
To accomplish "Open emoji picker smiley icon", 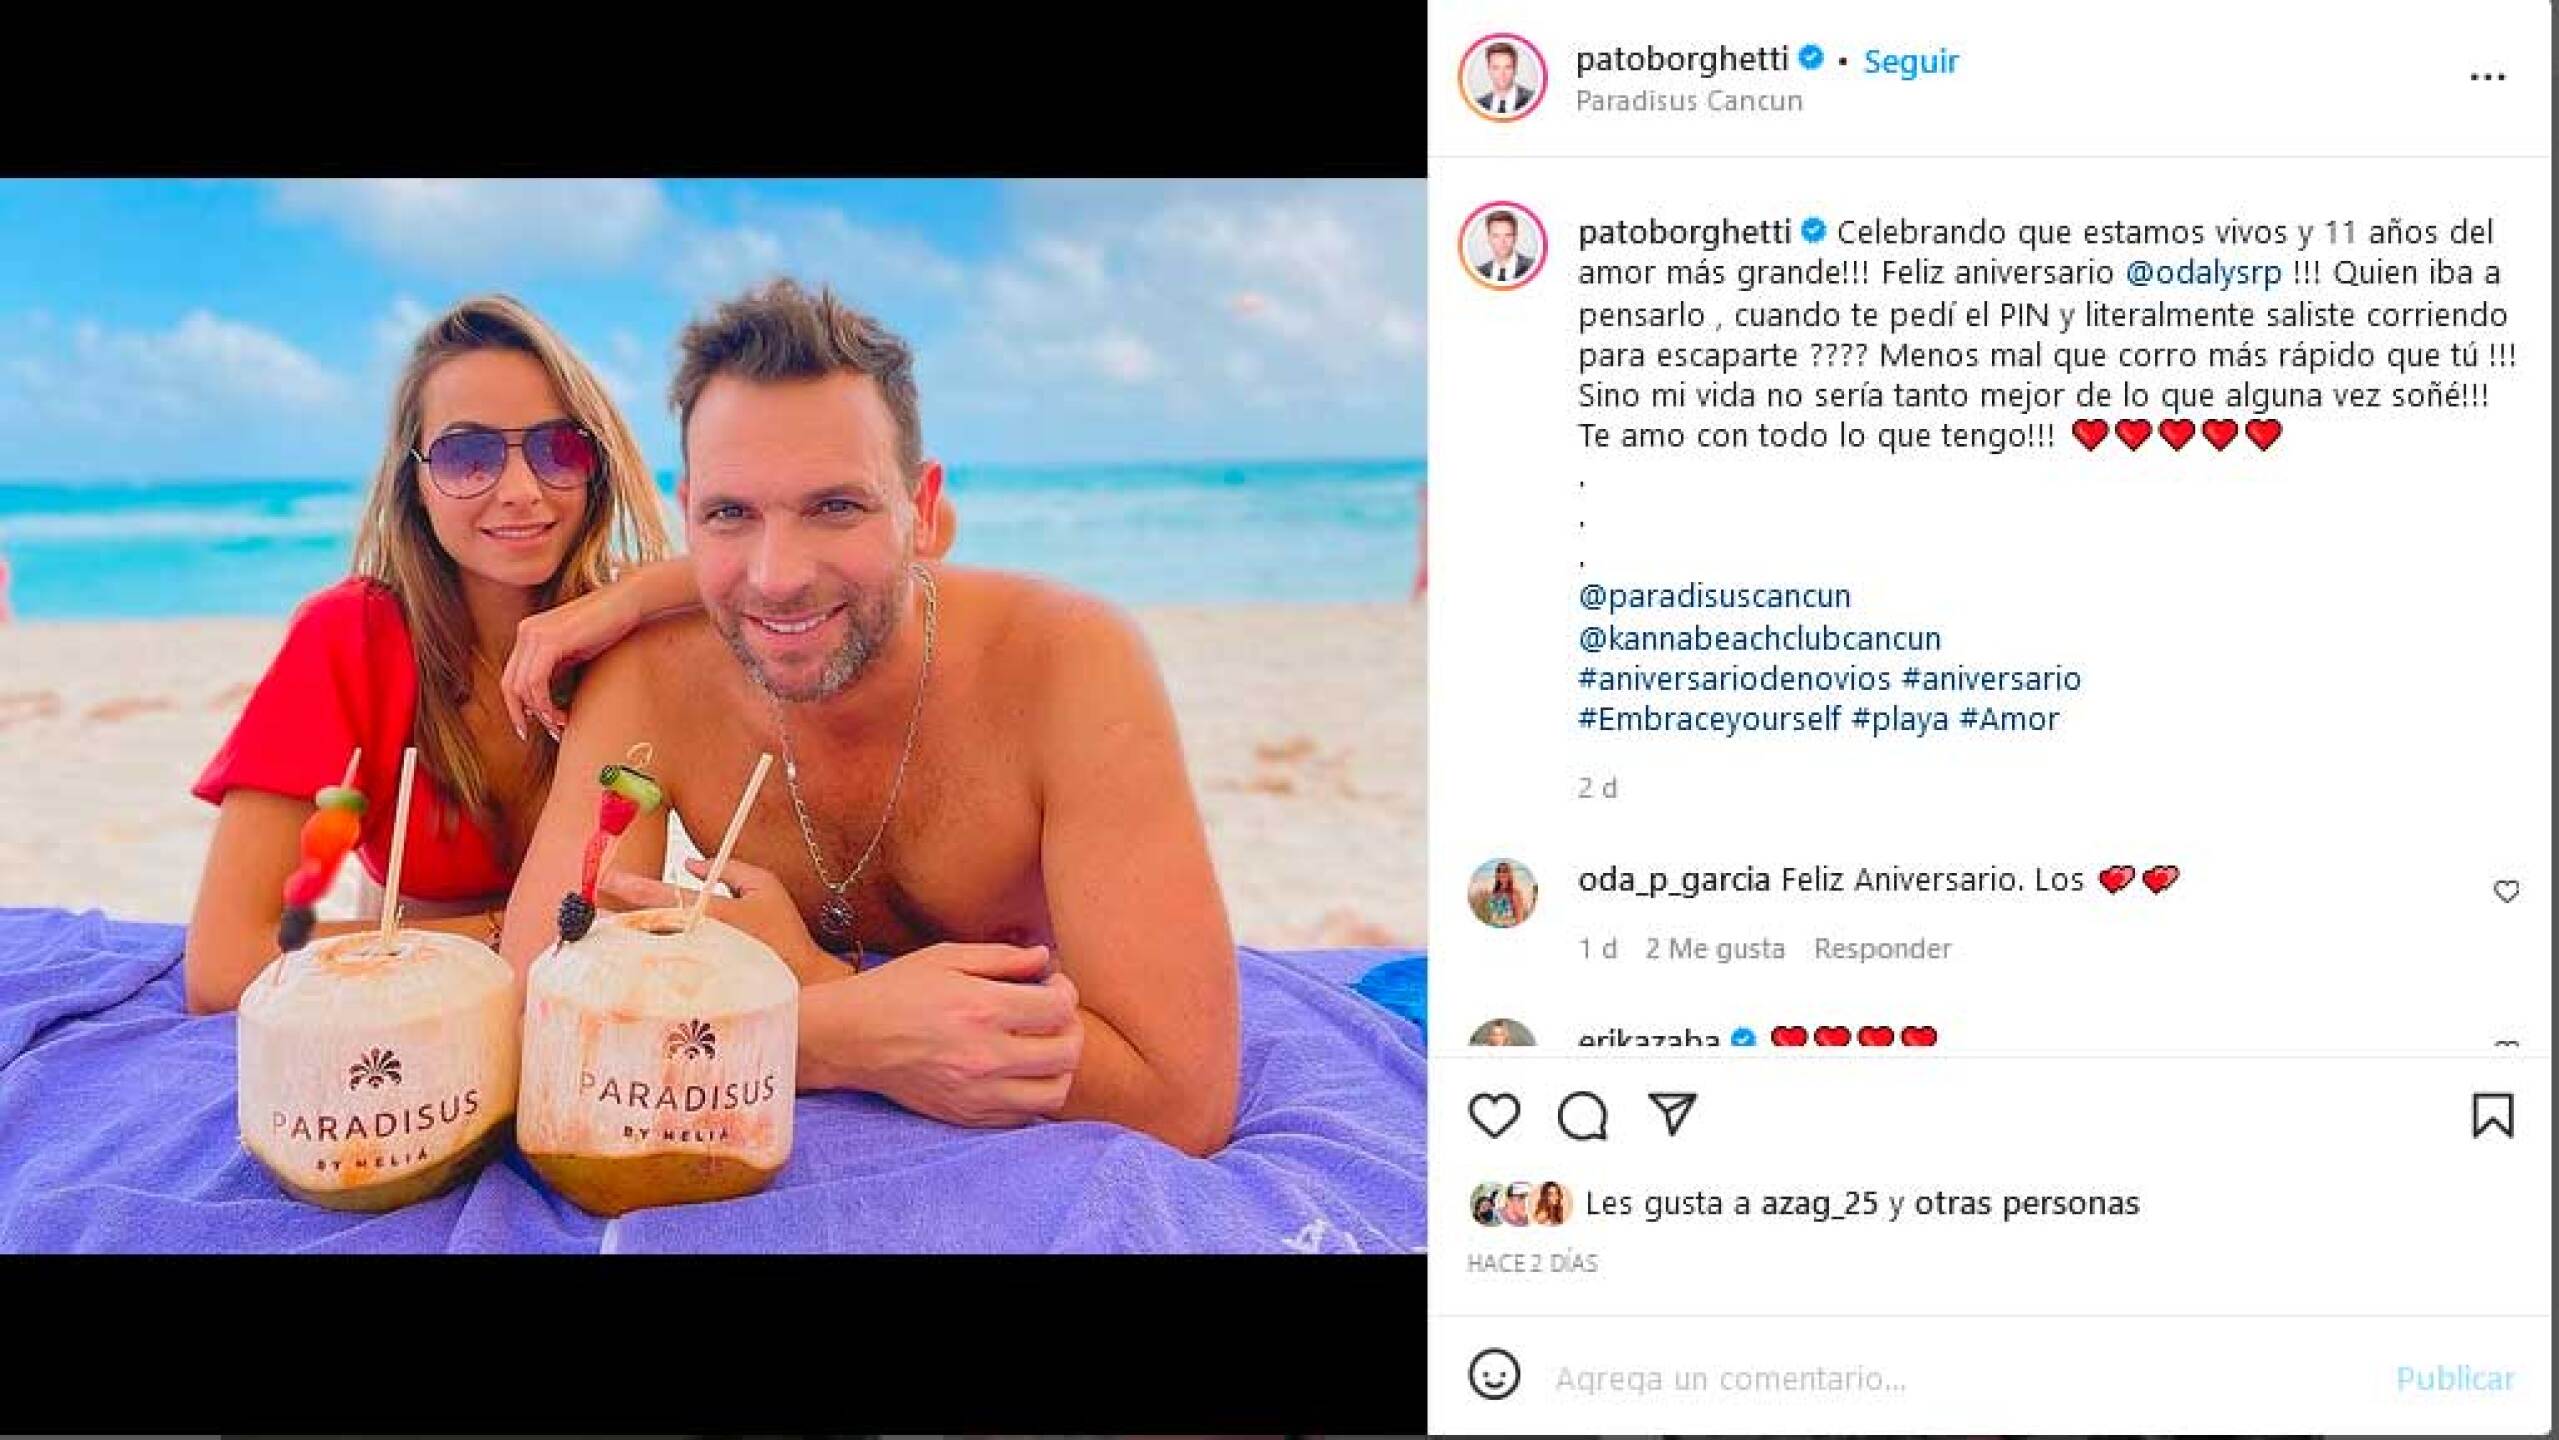I will pos(1494,1375).
